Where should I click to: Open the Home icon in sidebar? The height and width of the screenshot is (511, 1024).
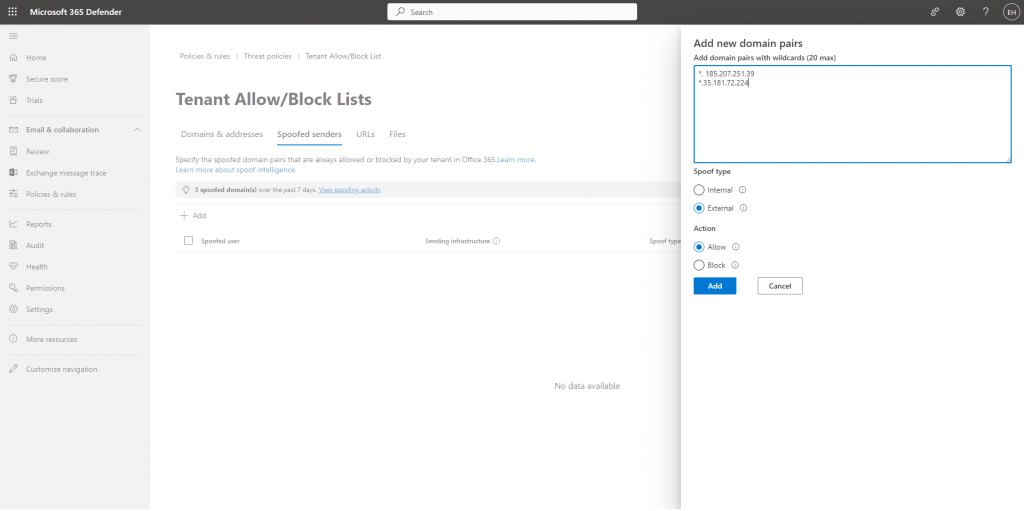(13, 58)
